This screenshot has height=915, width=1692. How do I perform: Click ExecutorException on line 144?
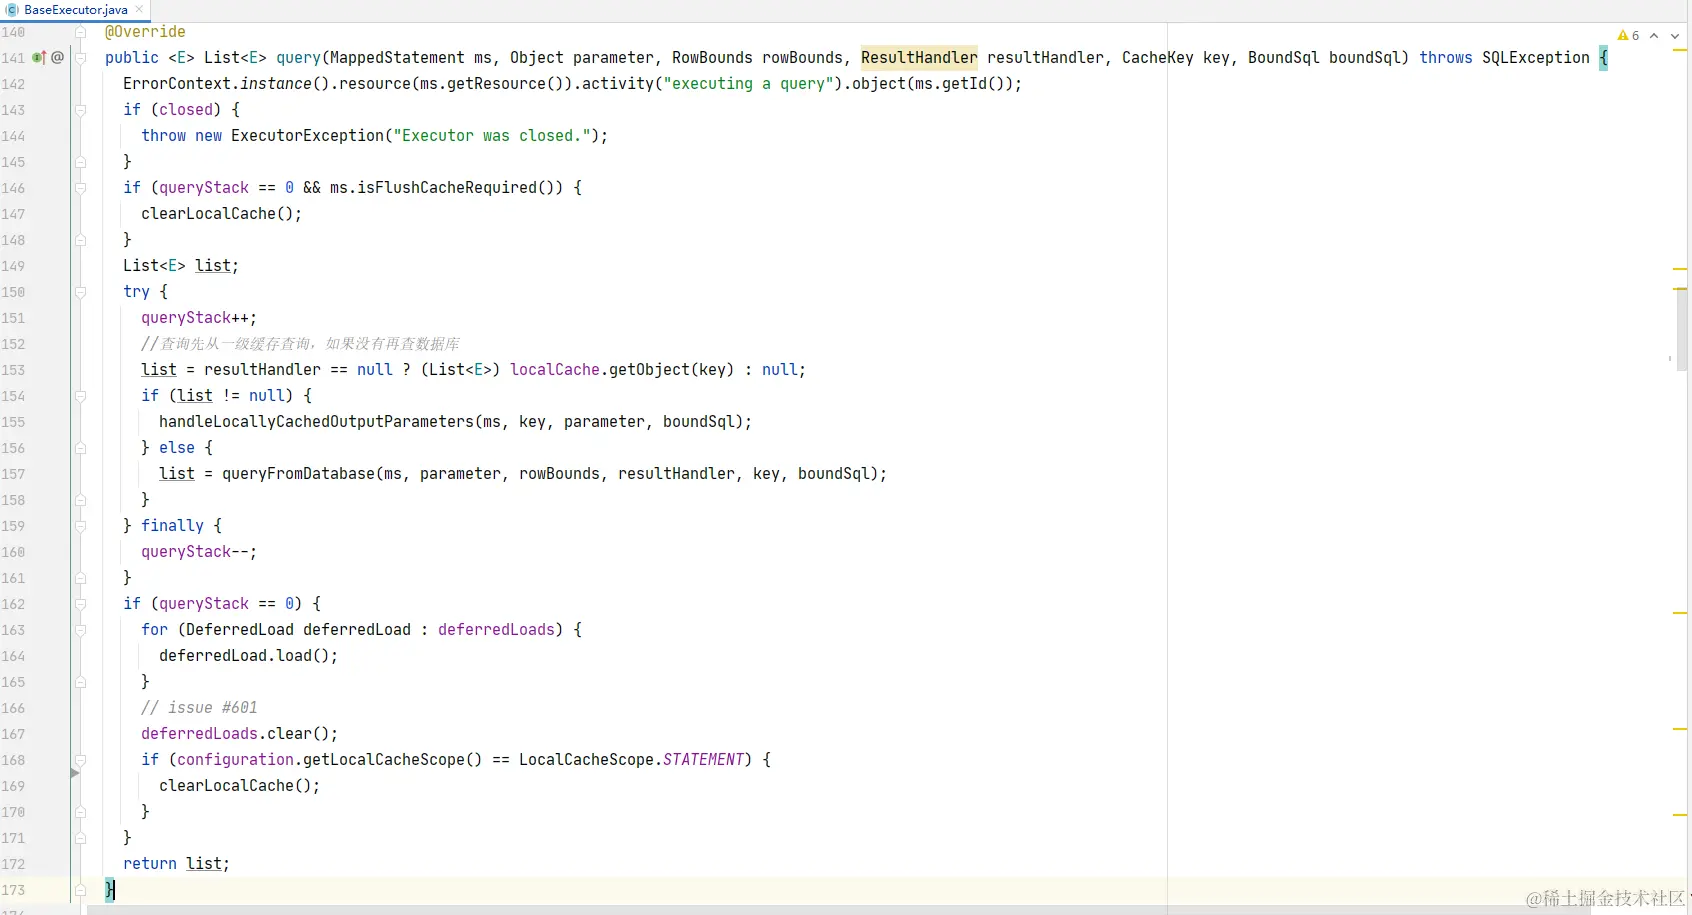coord(307,136)
